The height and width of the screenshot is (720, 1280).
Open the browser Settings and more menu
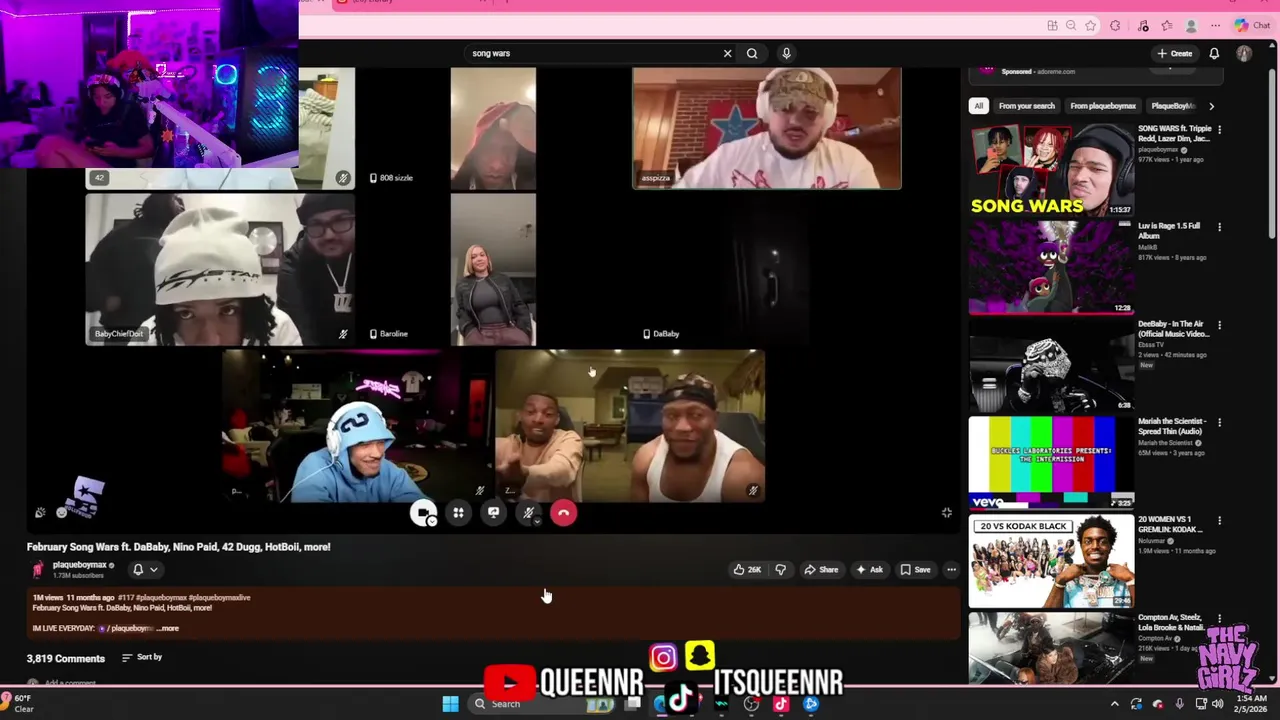point(1216,26)
